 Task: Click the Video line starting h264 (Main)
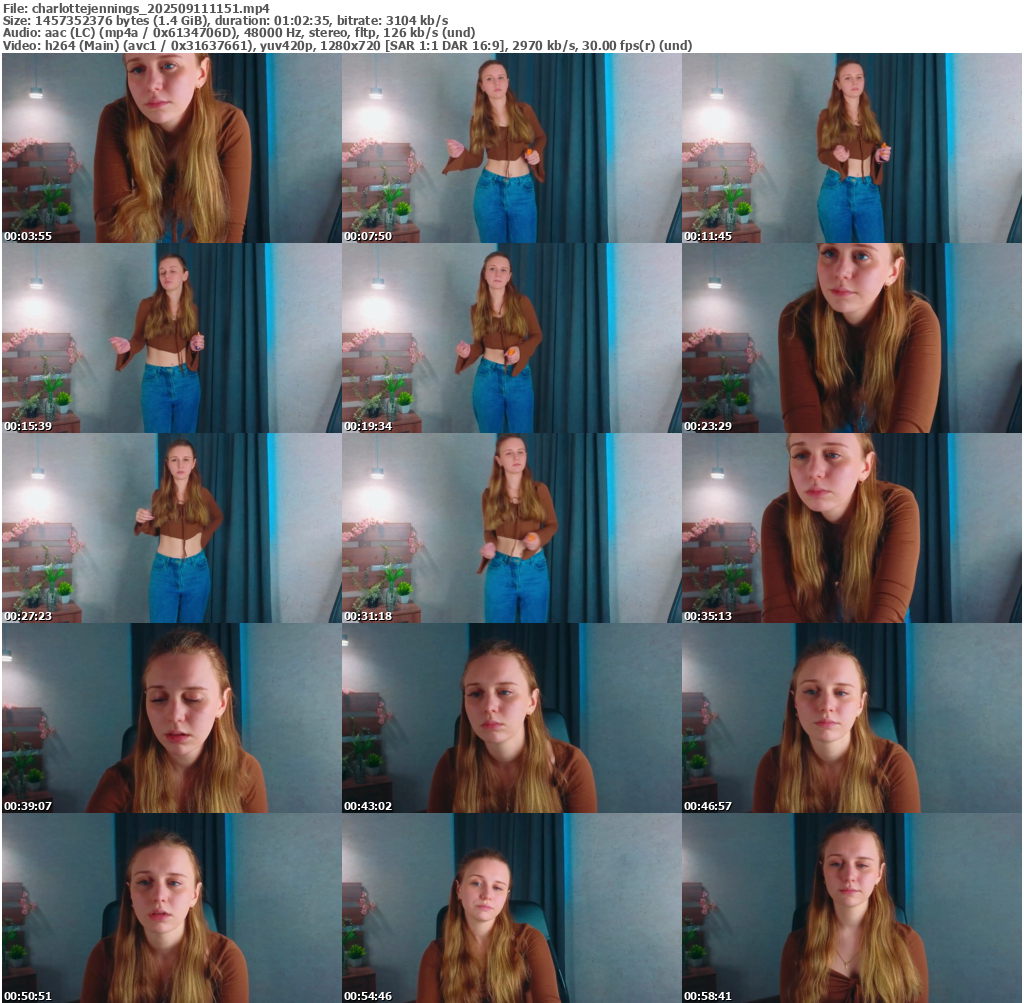(x=347, y=45)
